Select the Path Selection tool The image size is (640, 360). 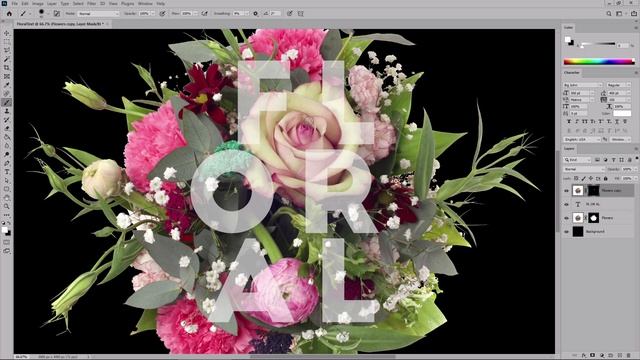click(7, 180)
